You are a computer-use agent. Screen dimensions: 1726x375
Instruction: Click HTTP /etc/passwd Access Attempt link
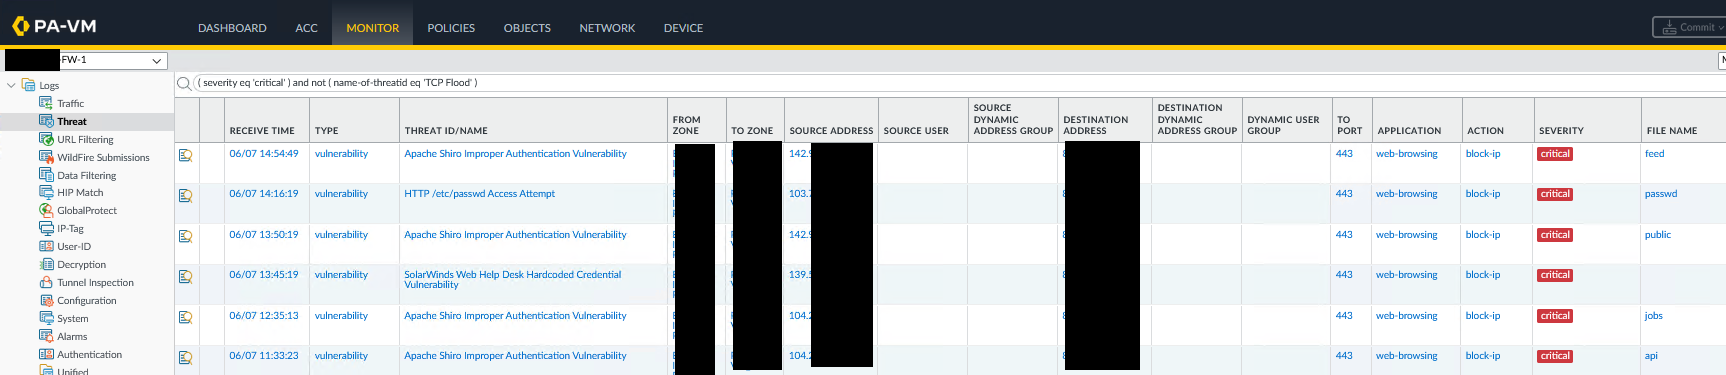coord(479,194)
